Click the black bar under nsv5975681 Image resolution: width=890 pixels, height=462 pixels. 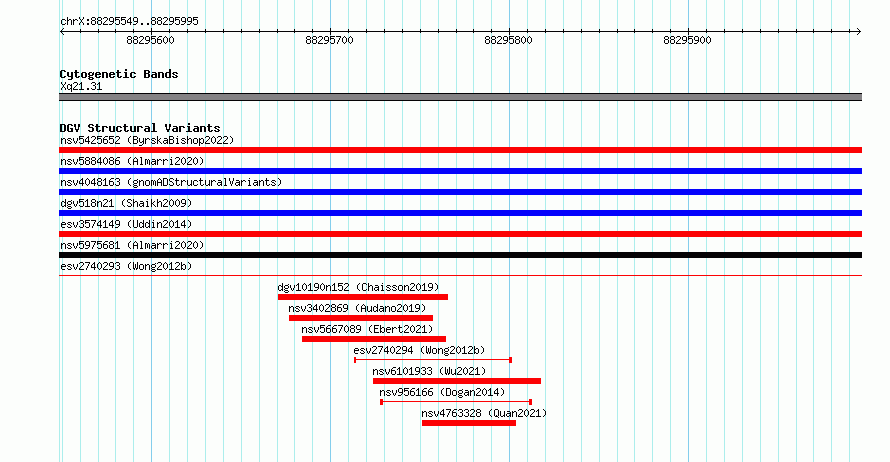pyautogui.click(x=460, y=255)
